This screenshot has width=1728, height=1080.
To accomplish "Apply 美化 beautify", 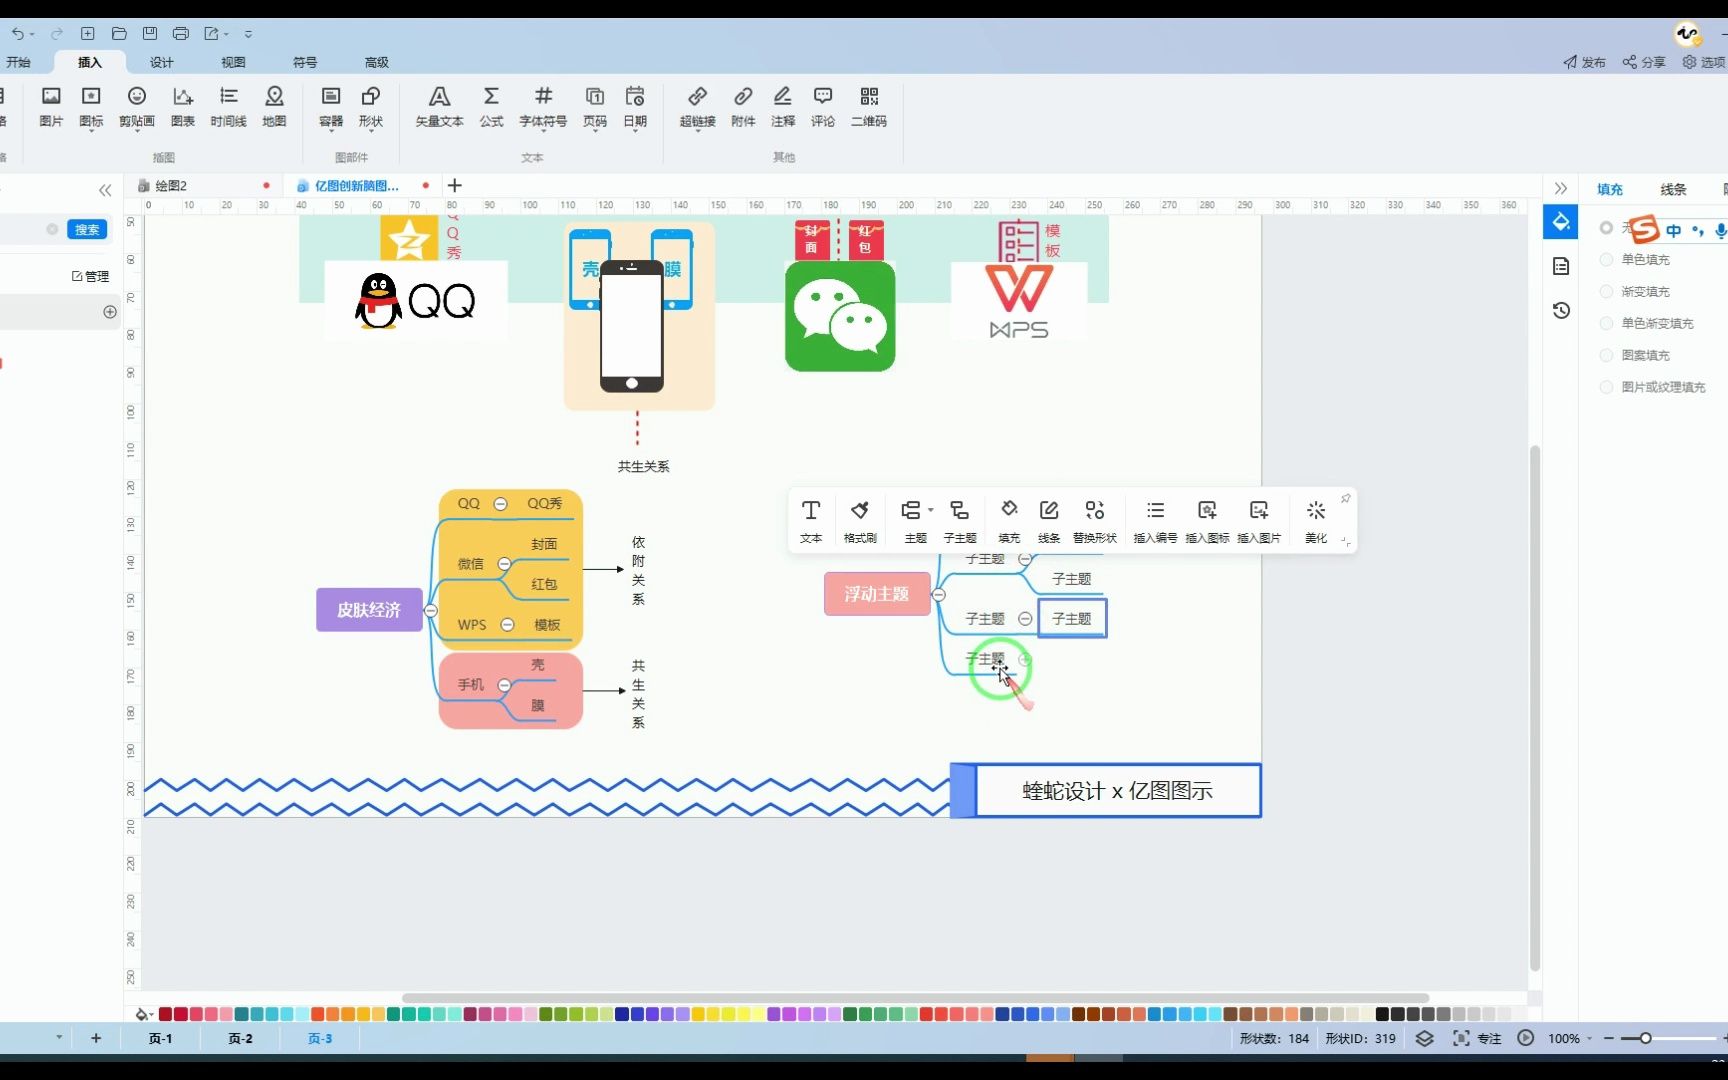I will [x=1316, y=521].
